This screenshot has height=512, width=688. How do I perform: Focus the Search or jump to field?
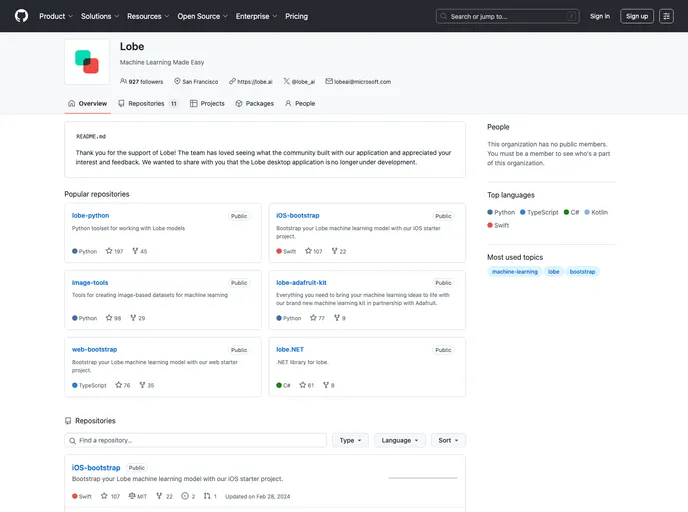point(508,16)
